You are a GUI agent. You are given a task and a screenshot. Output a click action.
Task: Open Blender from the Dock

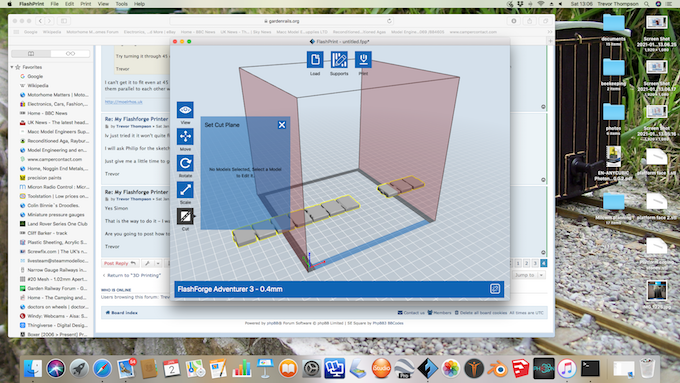click(x=497, y=368)
